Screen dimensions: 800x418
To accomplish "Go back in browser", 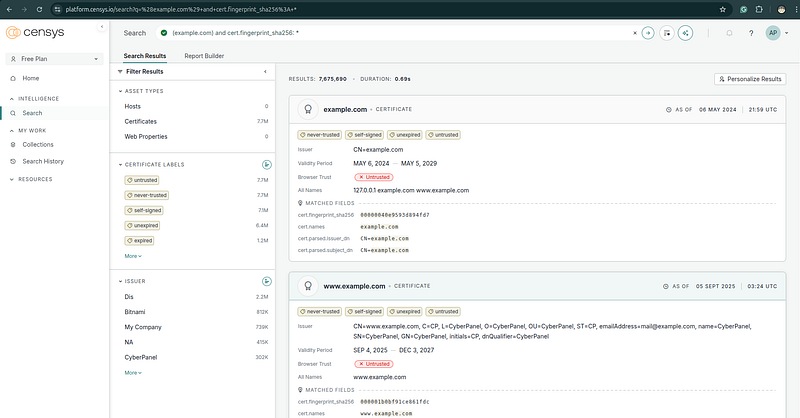I will (9, 9).
